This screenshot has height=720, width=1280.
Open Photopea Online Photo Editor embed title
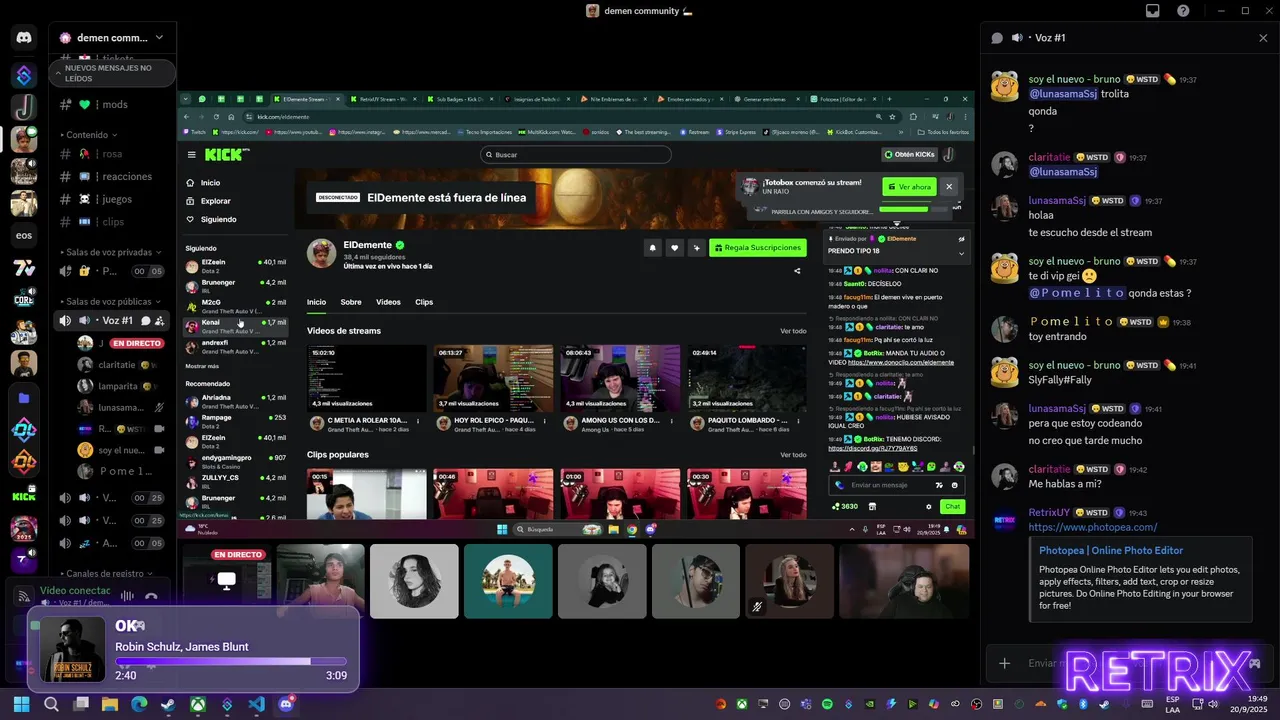(1111, 550)
